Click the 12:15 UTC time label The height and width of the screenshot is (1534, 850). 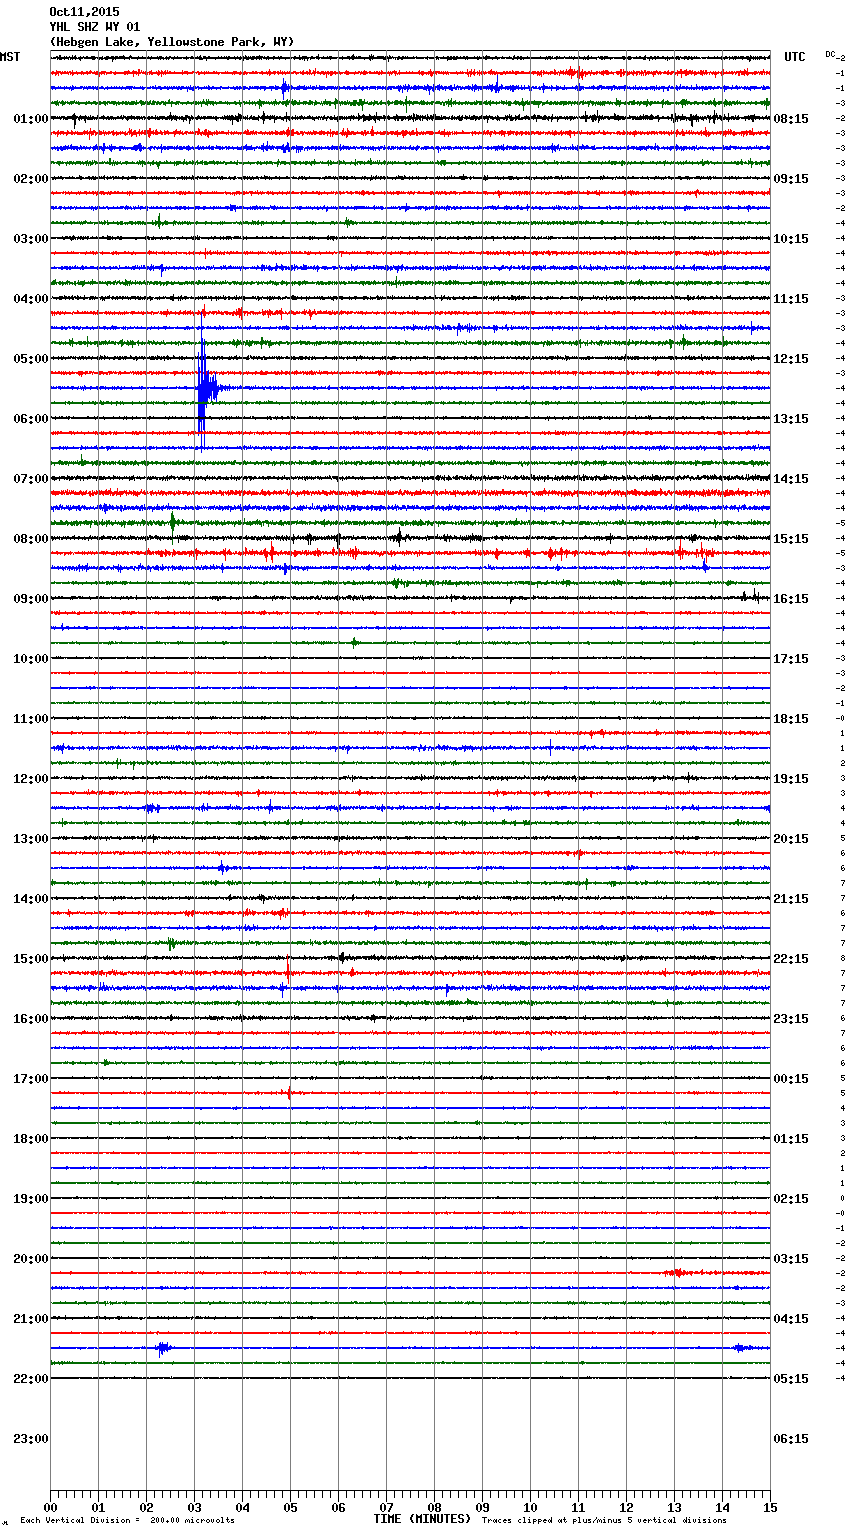pos(791,359)
